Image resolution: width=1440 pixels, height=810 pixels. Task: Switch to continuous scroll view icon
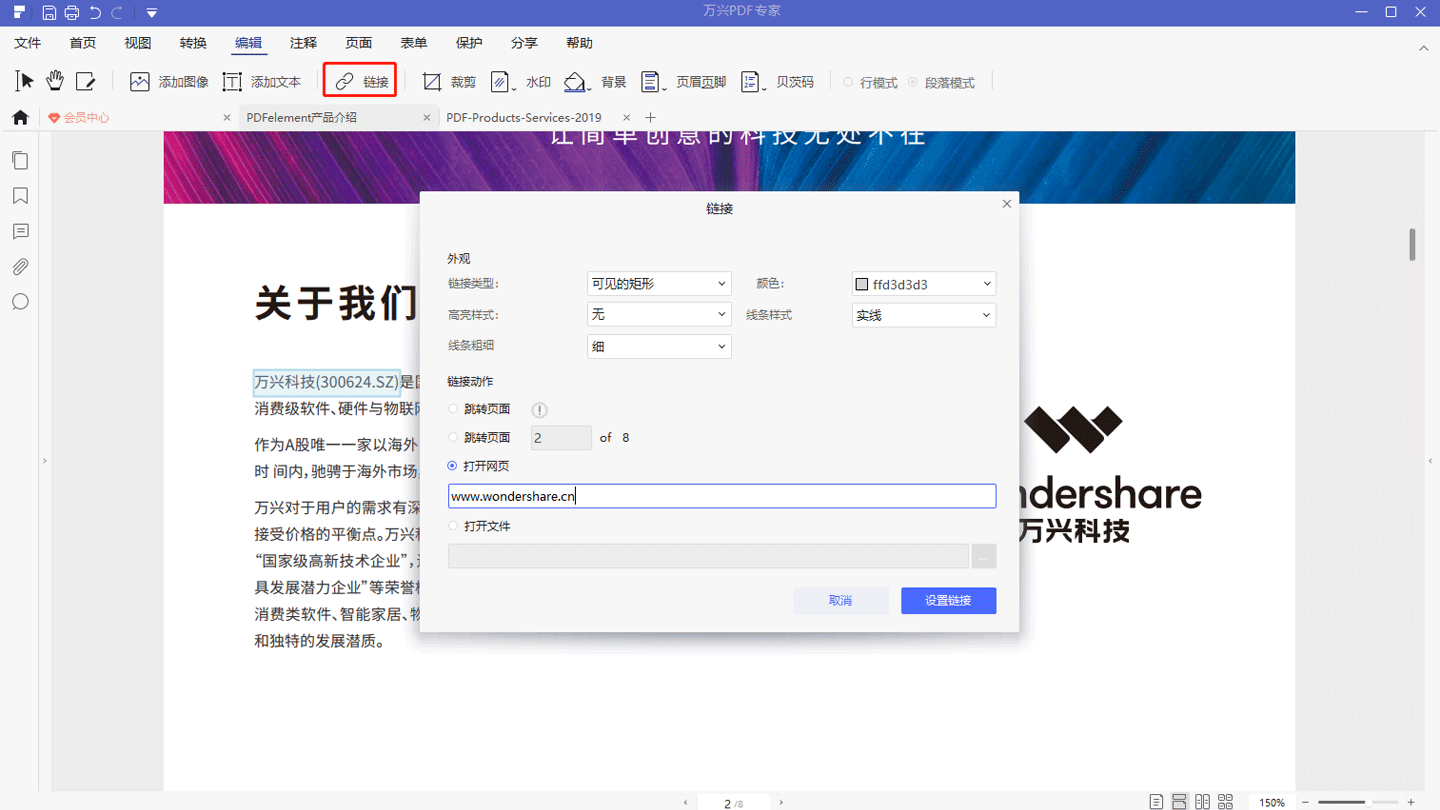[x=1179, y=802]
